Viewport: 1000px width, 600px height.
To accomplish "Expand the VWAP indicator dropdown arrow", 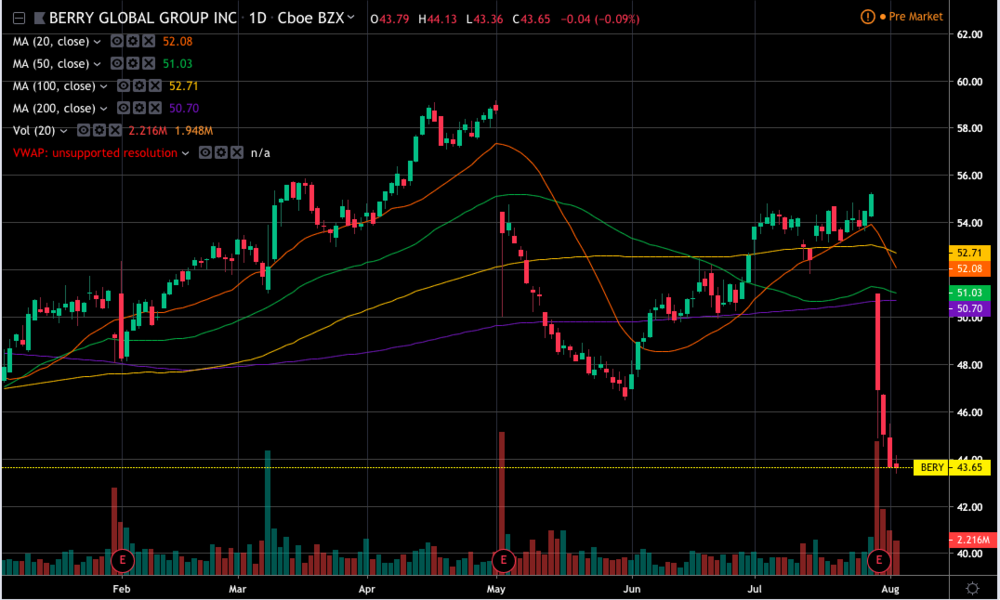I will click(185, 153).
